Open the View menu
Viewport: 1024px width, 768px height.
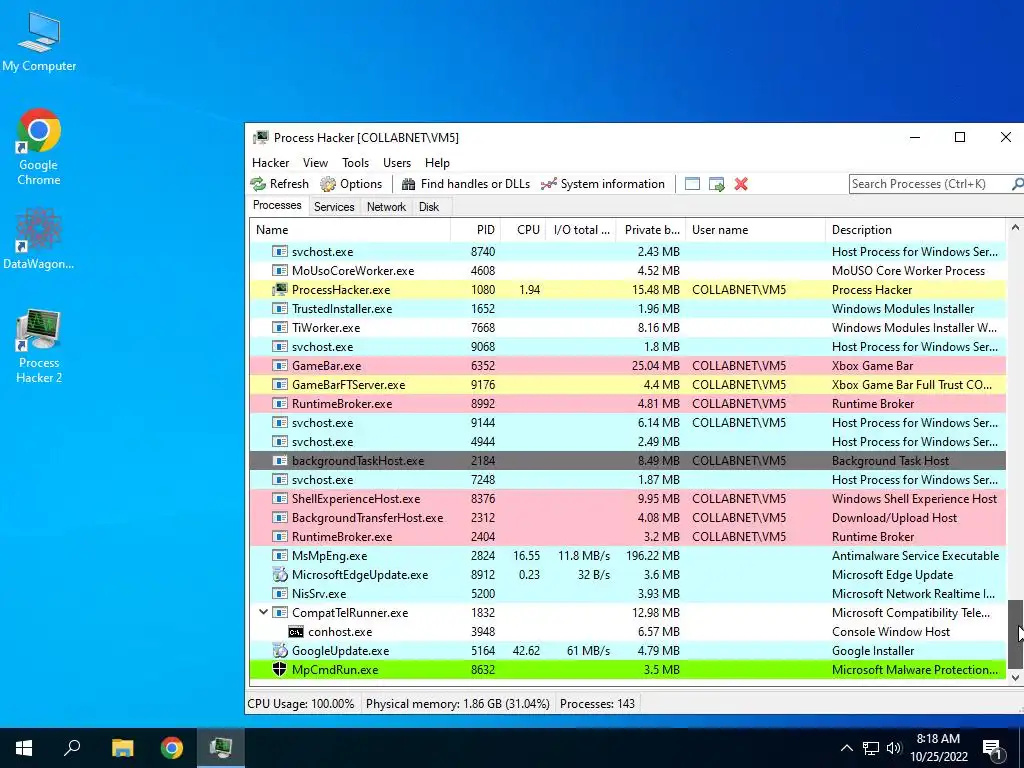pyautogui.click(x=315, y=163)
